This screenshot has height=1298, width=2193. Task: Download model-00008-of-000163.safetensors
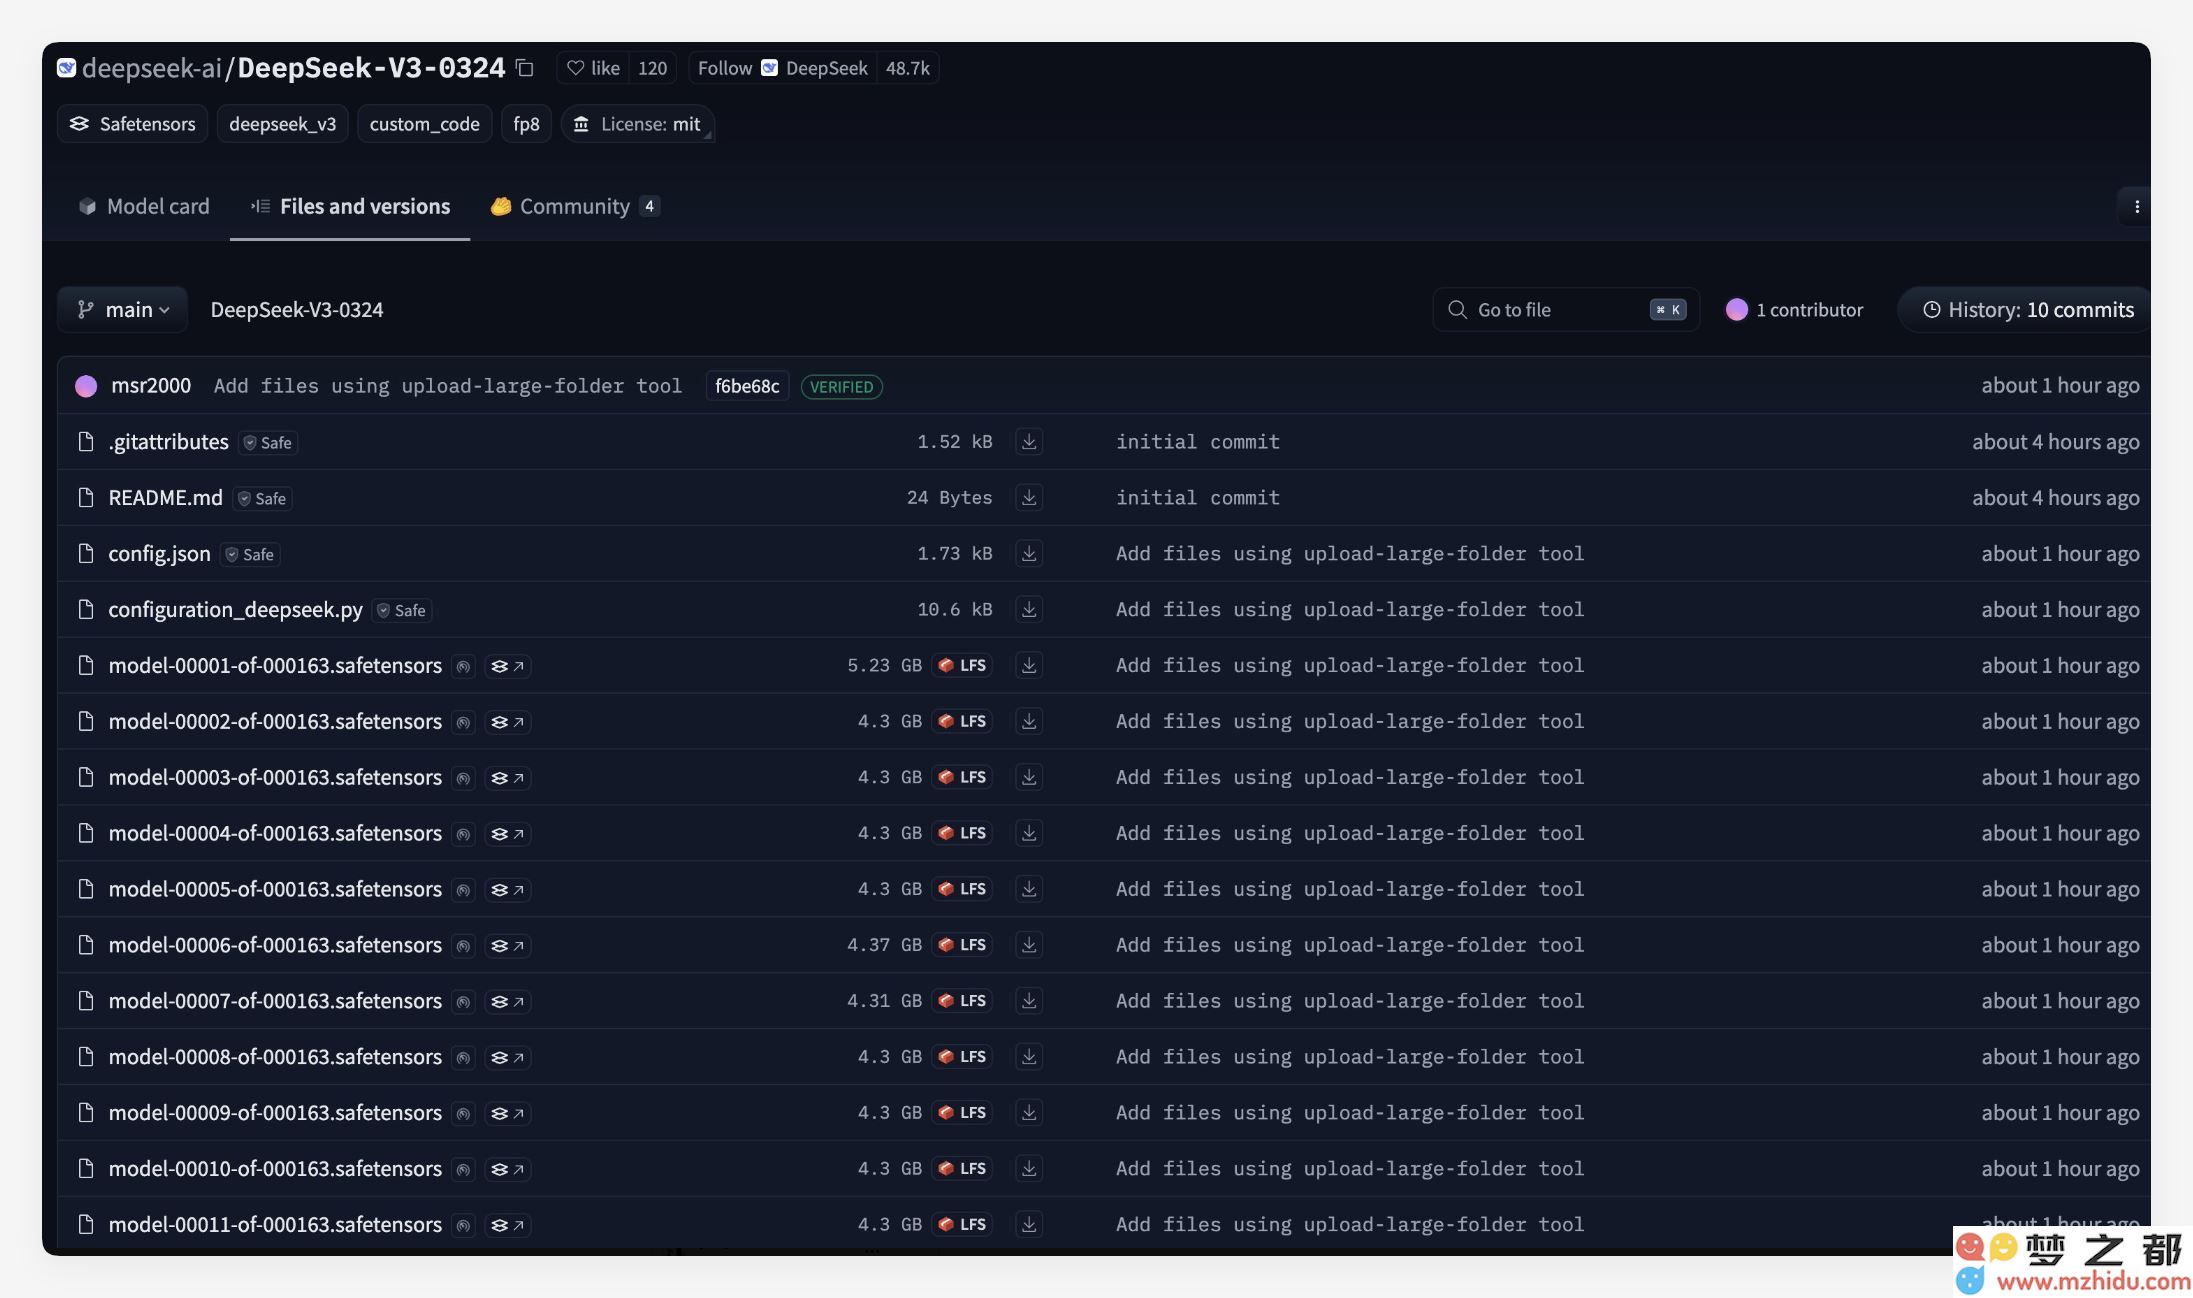[1029, 1058]
